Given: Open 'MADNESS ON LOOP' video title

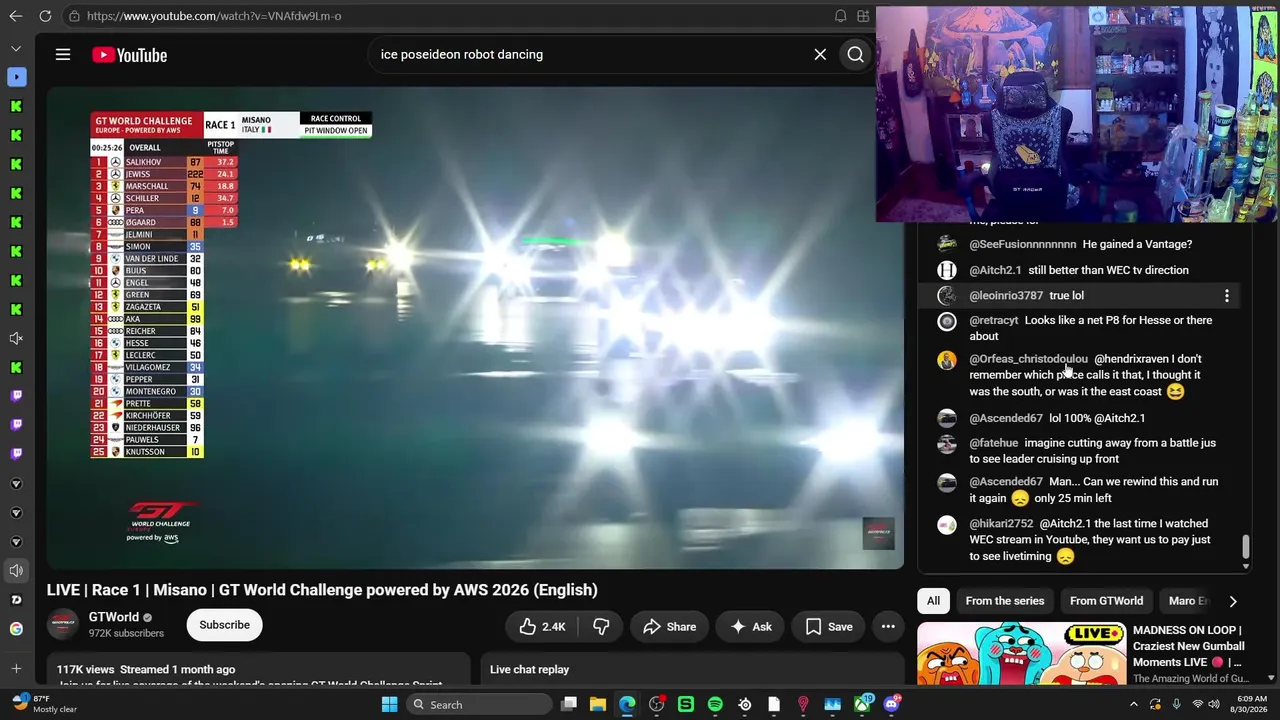Looking at the screenshot, I should click(x=1187, y=646).
